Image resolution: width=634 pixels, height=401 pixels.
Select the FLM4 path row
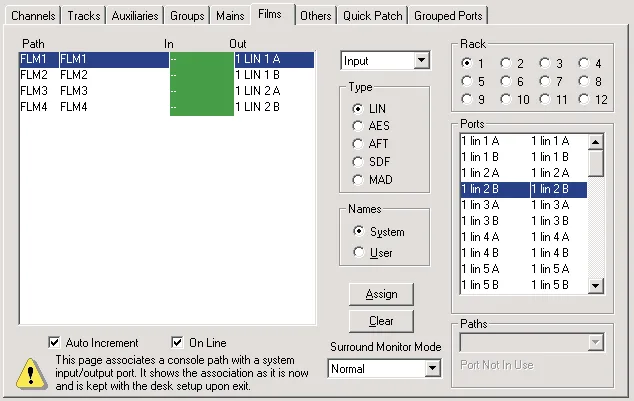pos(167,107)
